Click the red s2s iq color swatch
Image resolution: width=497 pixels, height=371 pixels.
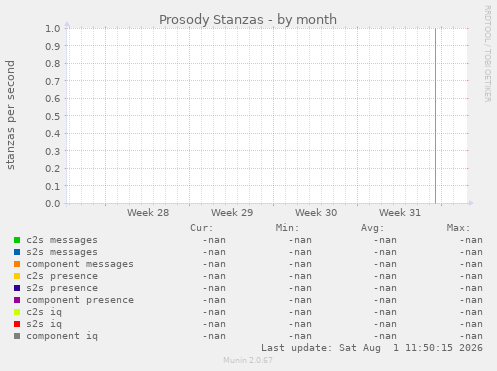pyautogui.click(x=17, y=324)
